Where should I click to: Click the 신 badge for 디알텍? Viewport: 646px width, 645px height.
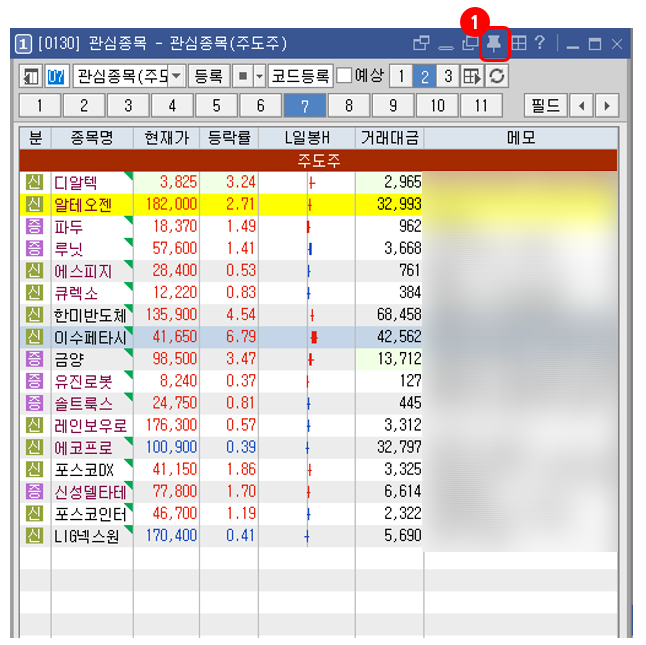35,182
